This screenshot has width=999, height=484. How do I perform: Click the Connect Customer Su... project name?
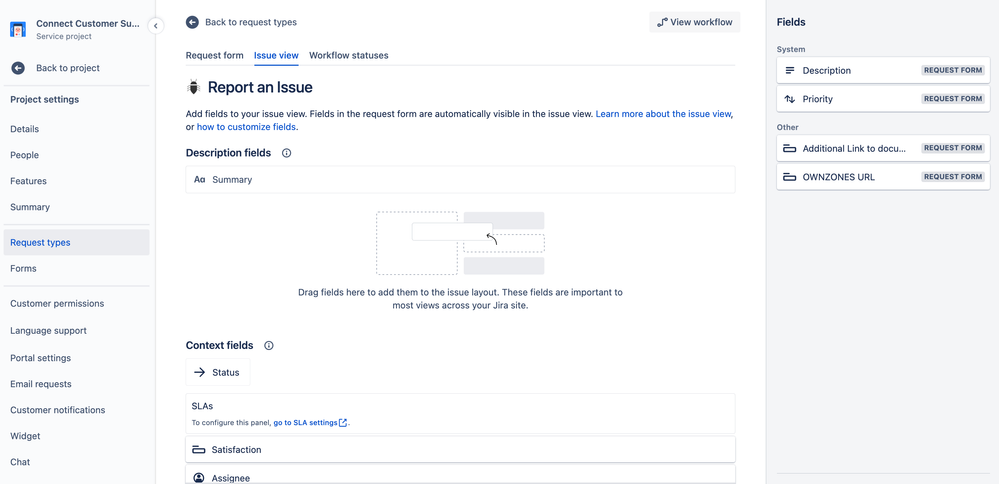point(87,24)
